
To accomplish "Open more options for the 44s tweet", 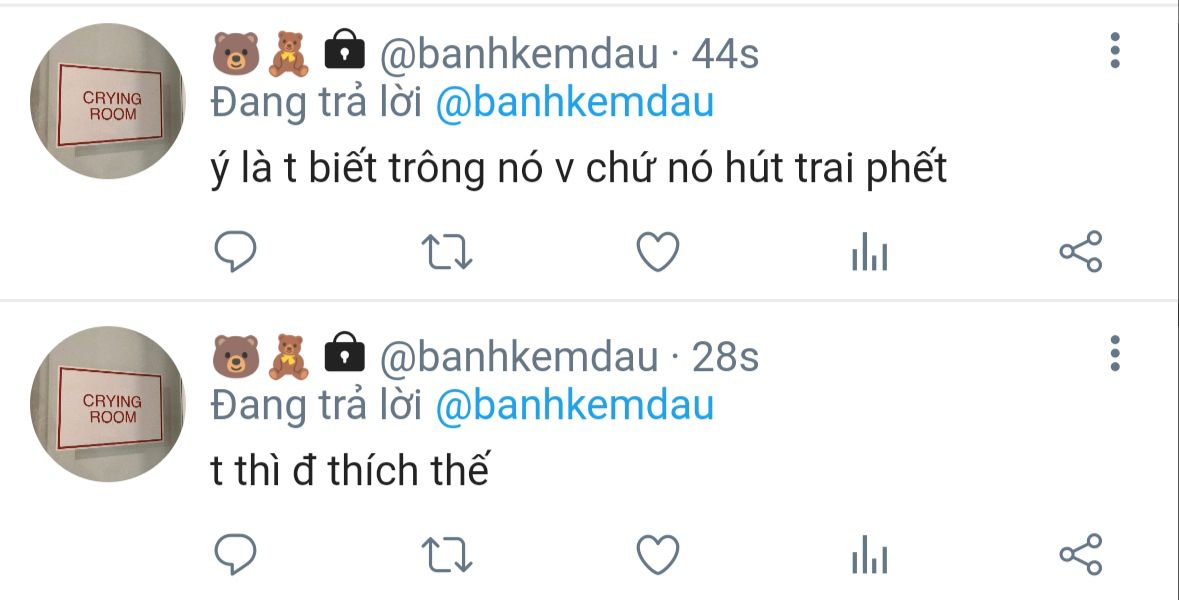I will 1115,50.
